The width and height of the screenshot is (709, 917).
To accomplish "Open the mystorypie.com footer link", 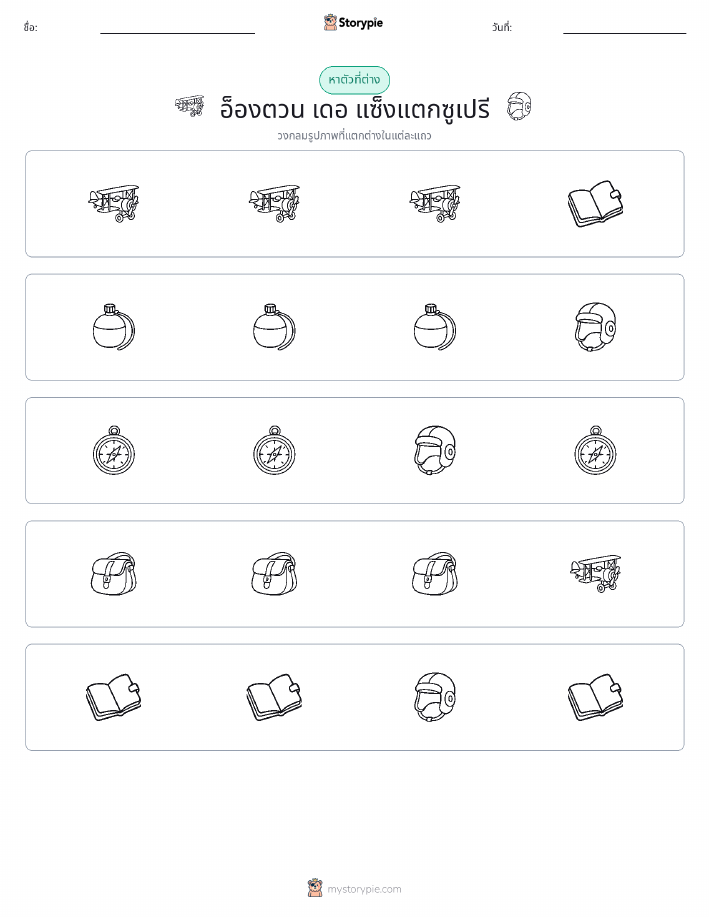I will coord(354,888).
